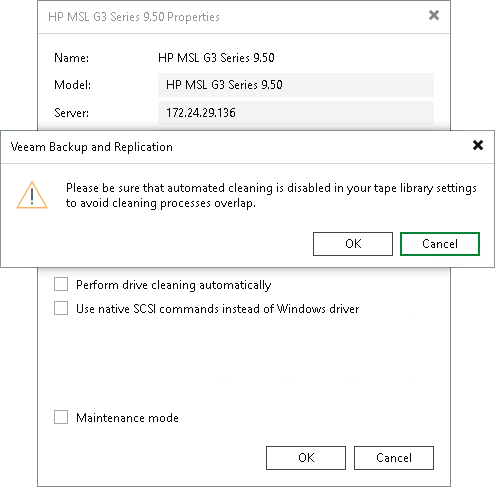Tick Use native SCSI commands checkbox

(61, 308)
